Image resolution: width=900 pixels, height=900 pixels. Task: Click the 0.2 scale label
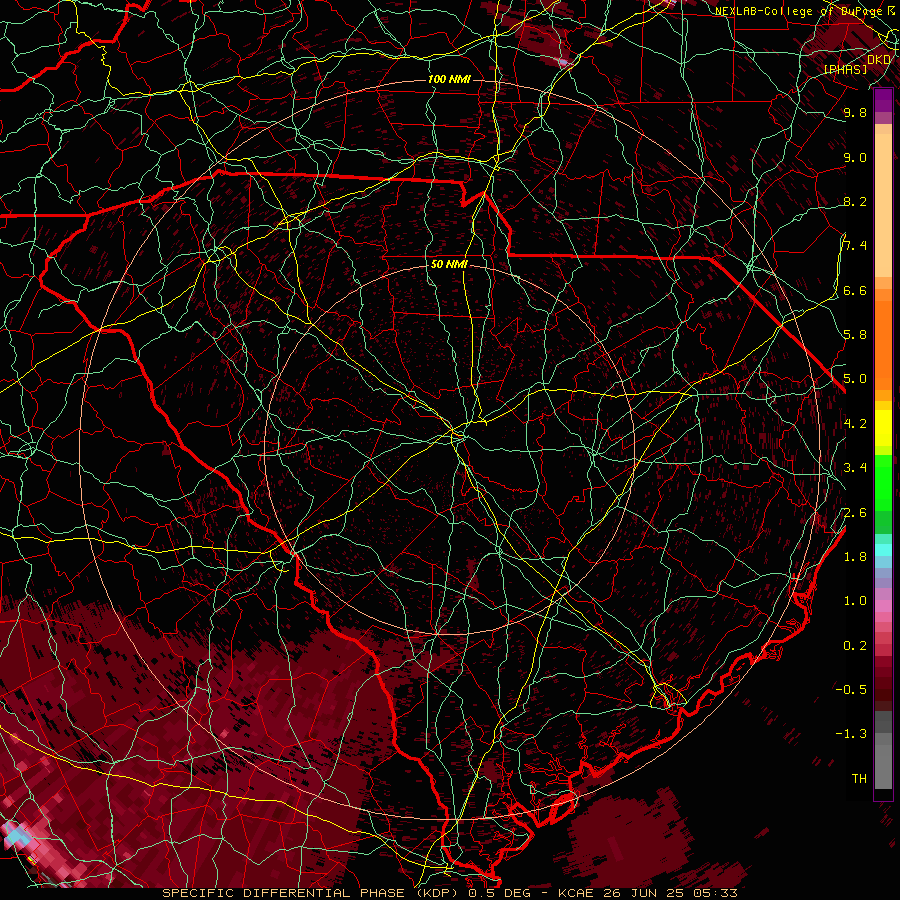pos(855,646)
